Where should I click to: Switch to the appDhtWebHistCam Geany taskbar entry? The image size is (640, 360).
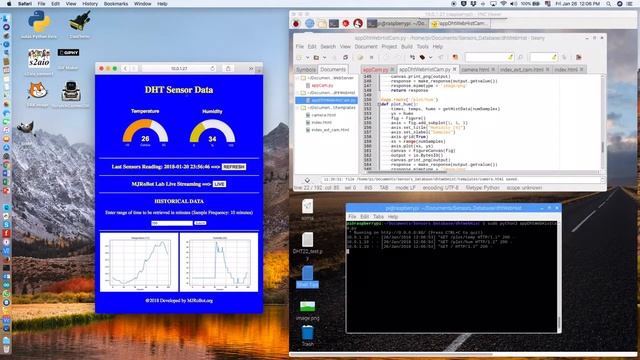[x=459, y=24]
